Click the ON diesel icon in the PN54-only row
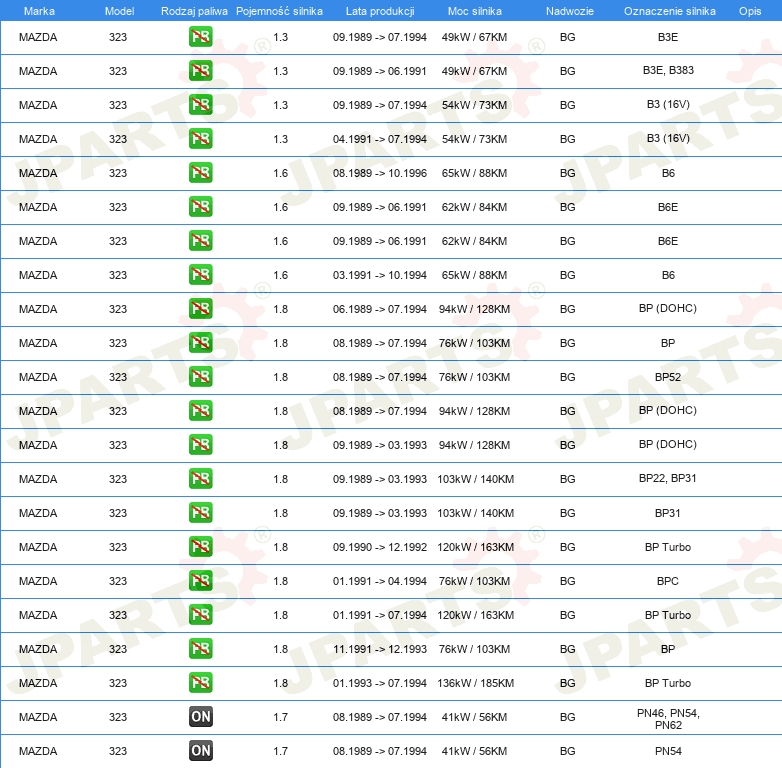The width and height of the screenshot is (782, 768). 200,751
